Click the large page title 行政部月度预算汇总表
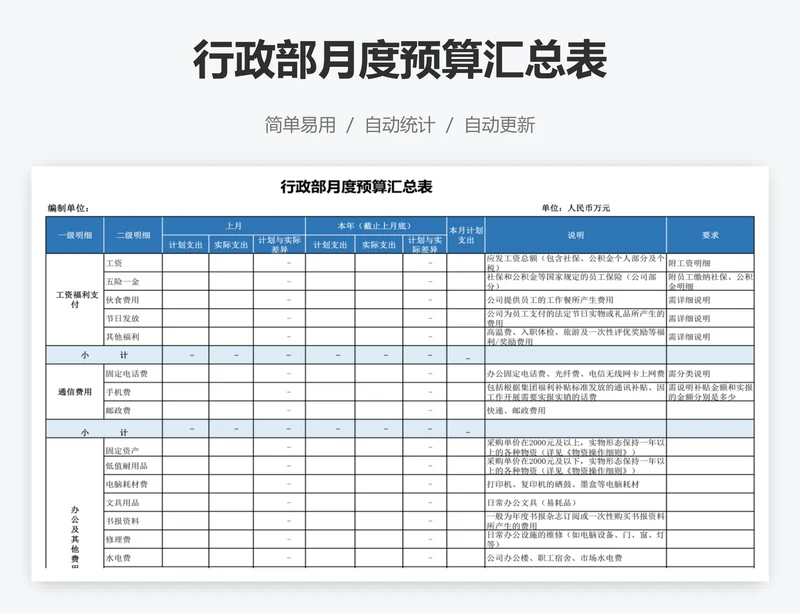800x613 pixels. tap(399, 60)
